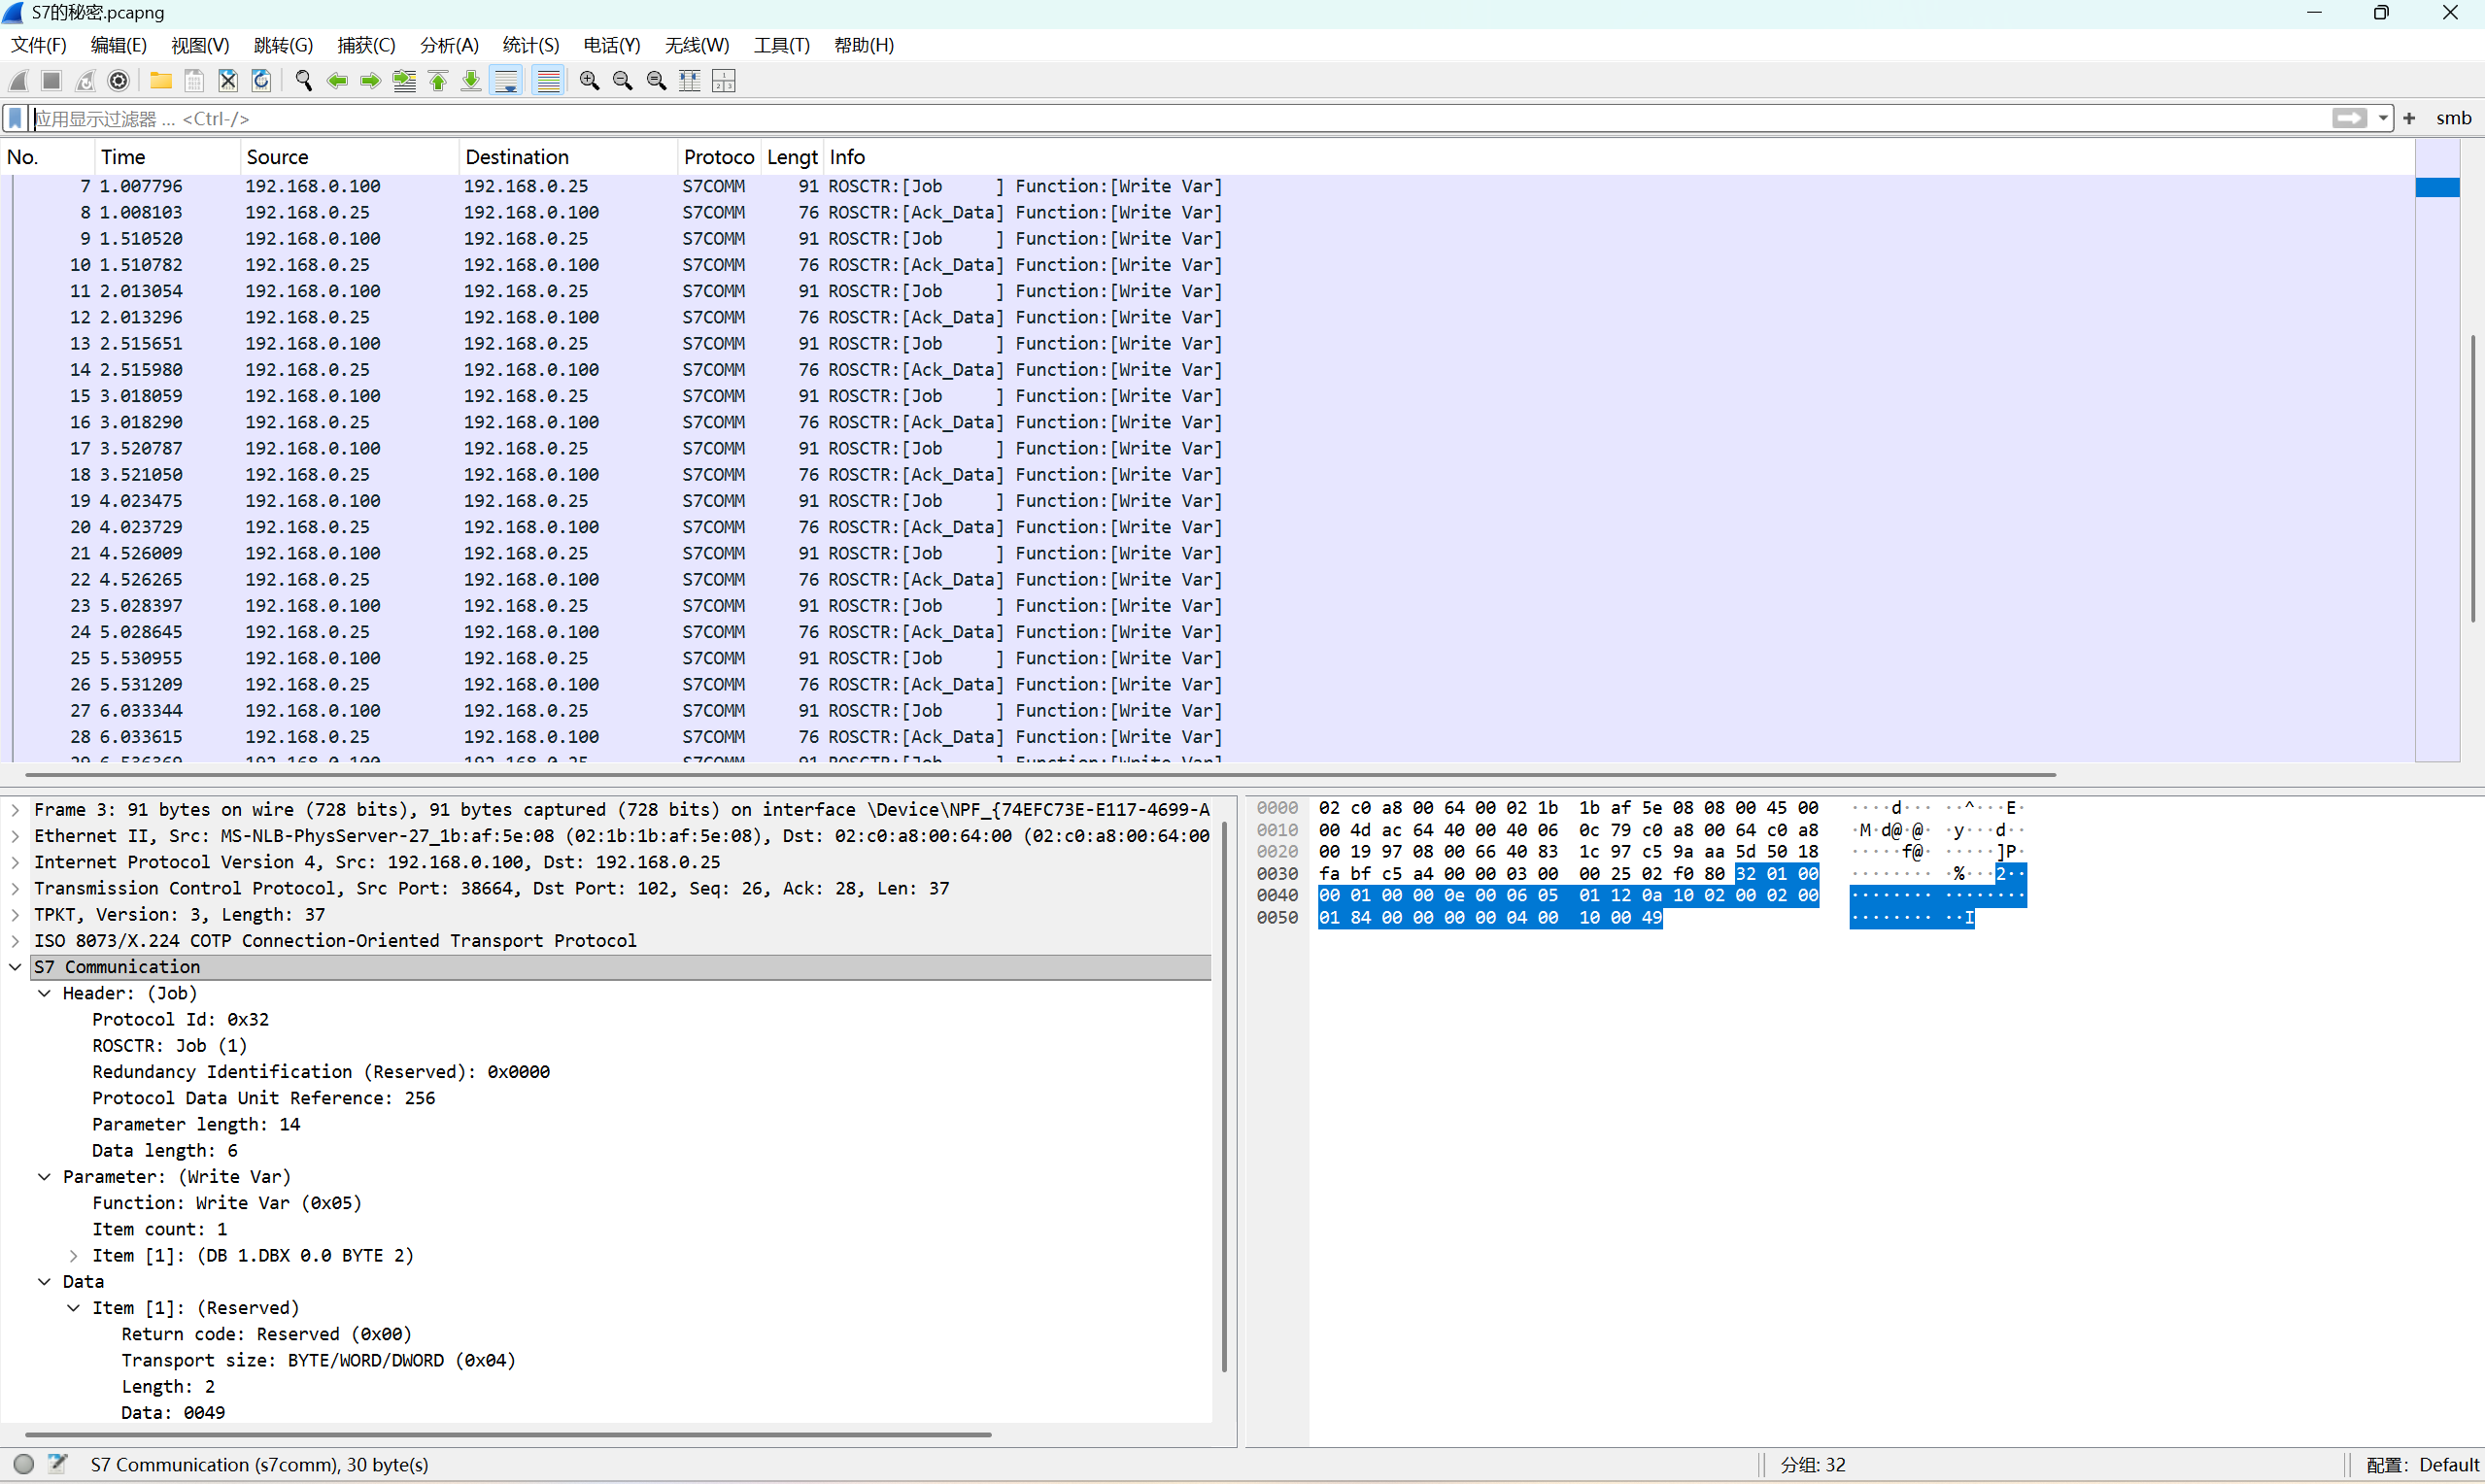Toggle packet list coloring rules
Screen dimensions: 2485x1484
pos(548,81)
